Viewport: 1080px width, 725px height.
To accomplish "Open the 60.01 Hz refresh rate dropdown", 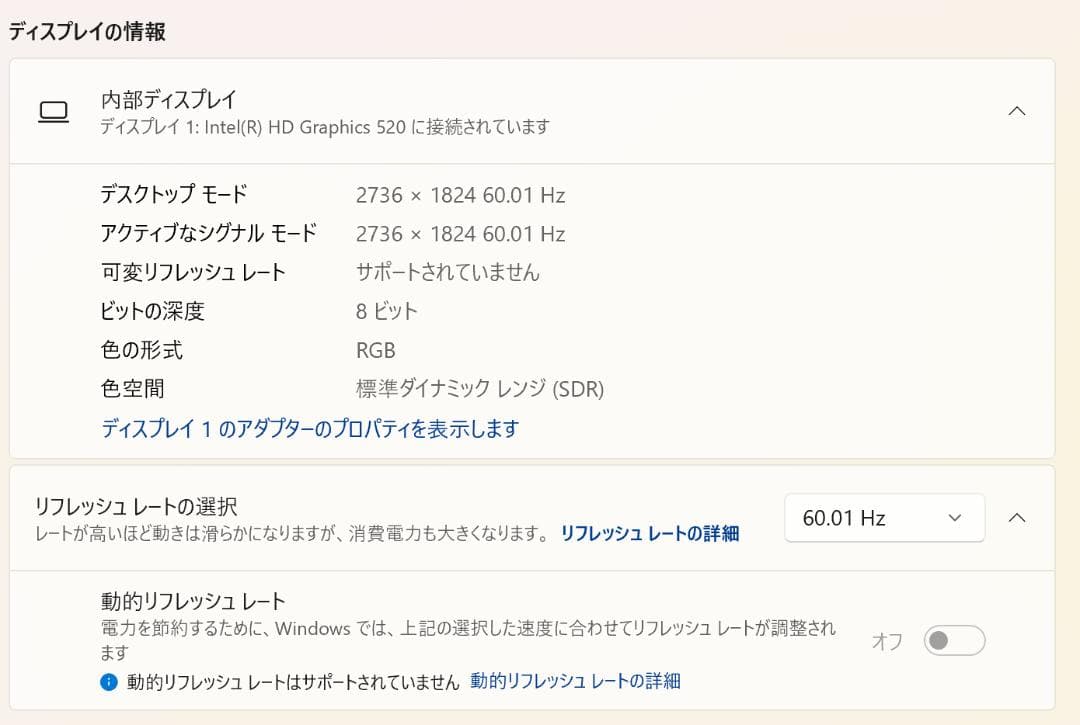I will (x=884, y=518).
